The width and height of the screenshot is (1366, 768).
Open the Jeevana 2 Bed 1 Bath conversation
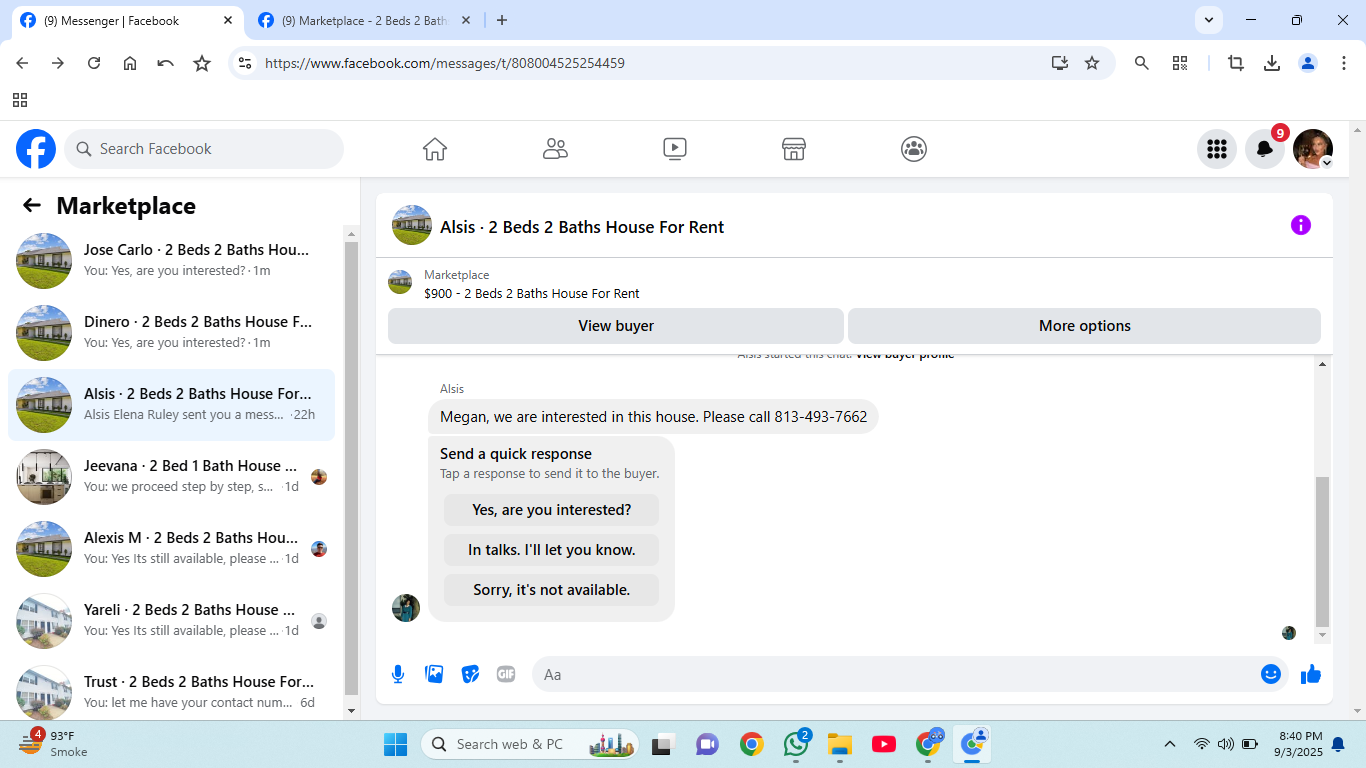click(172, 477)
